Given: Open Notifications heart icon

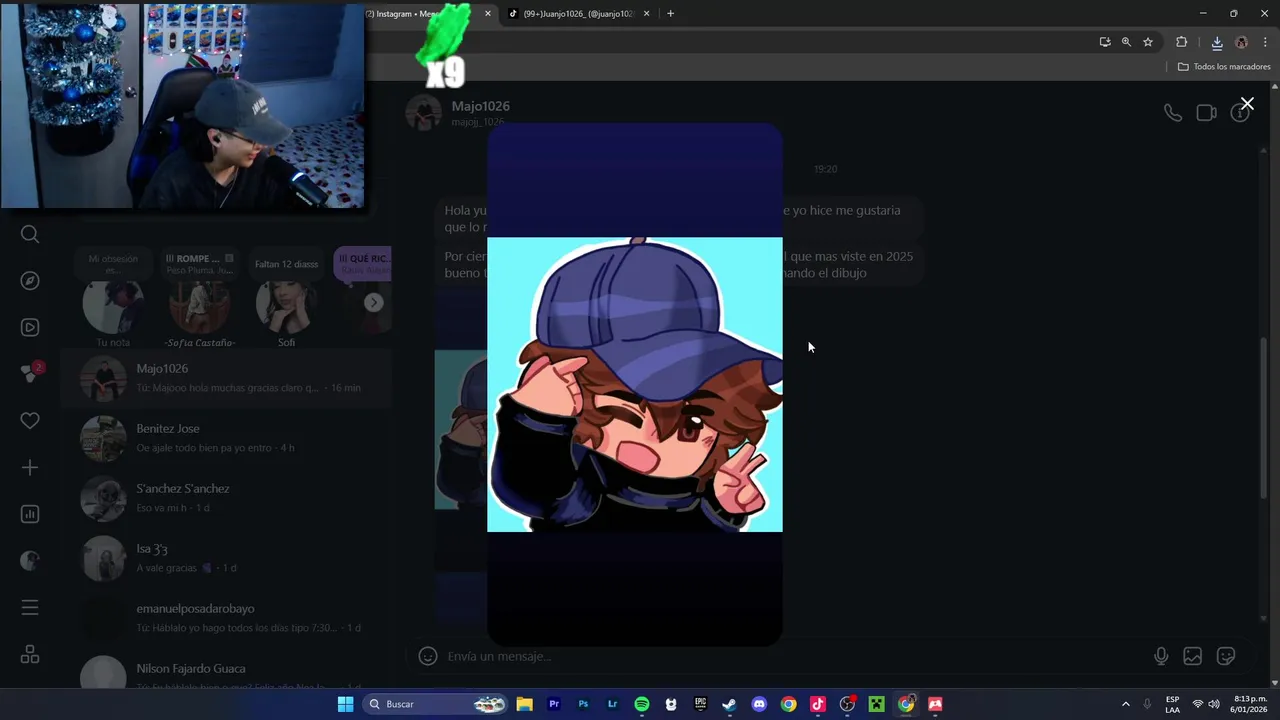Looking at the screenshot, I should (30, 421).
